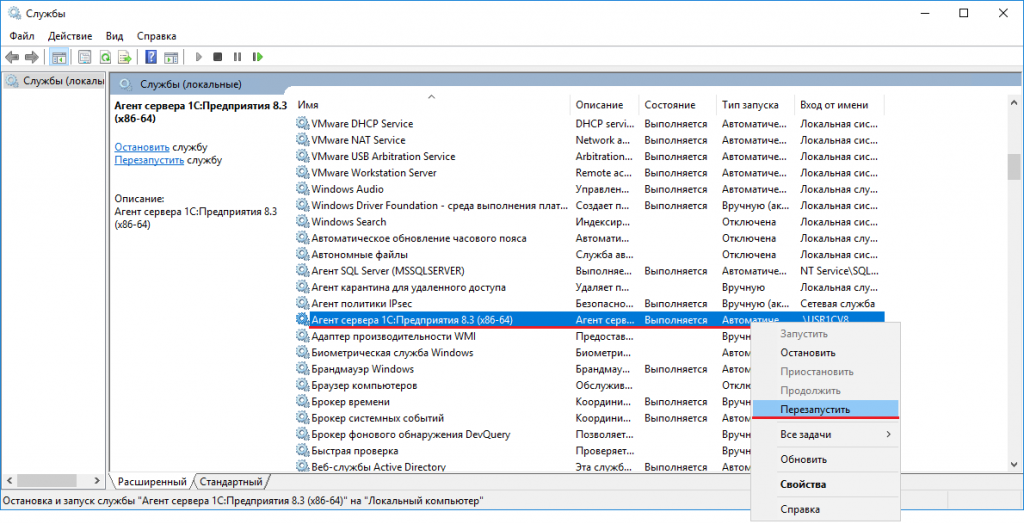Click the Start service play icon

(199, 57)
